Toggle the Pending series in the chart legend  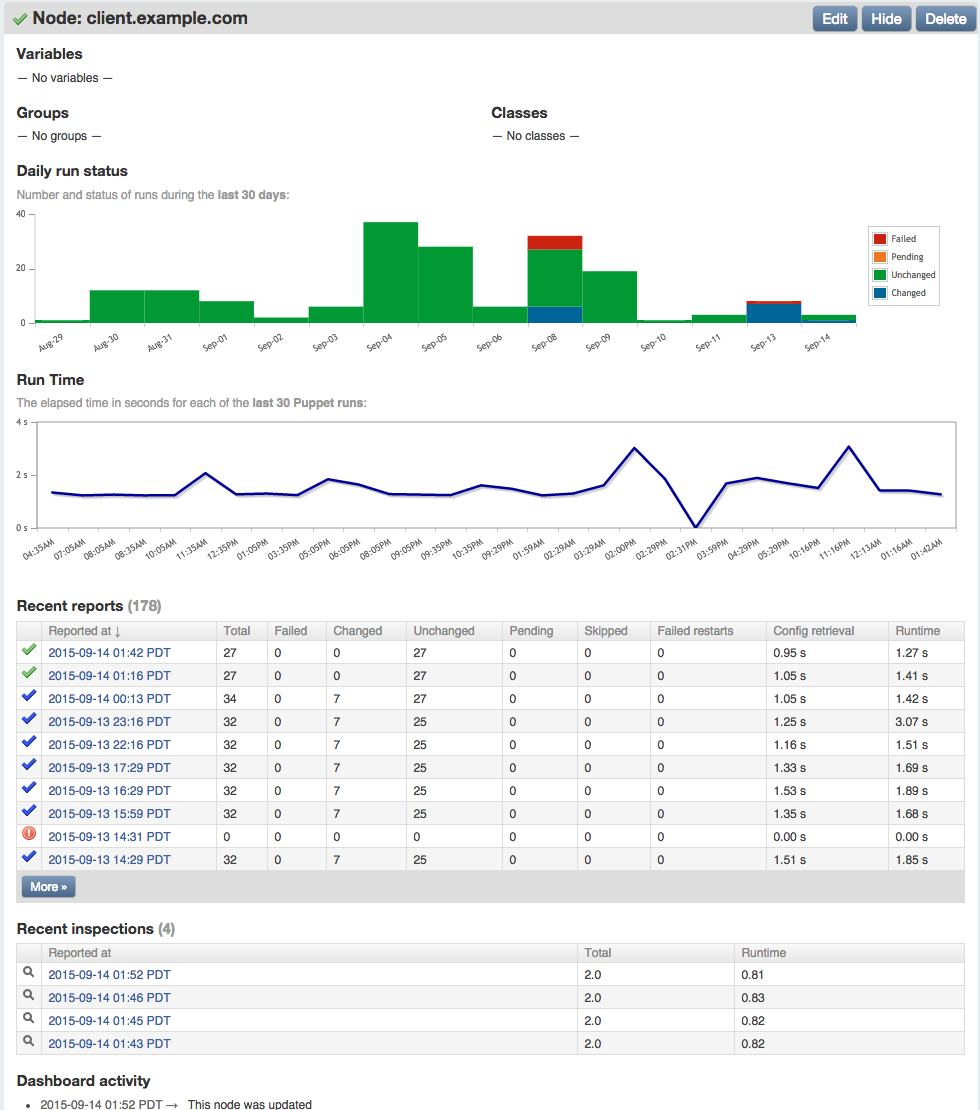[903, 256]
